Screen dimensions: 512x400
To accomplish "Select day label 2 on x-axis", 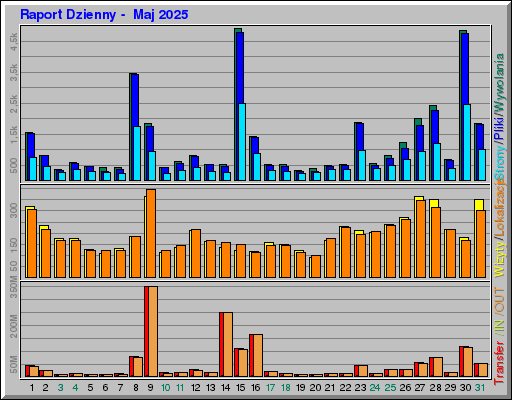I will tap(45, 388).
